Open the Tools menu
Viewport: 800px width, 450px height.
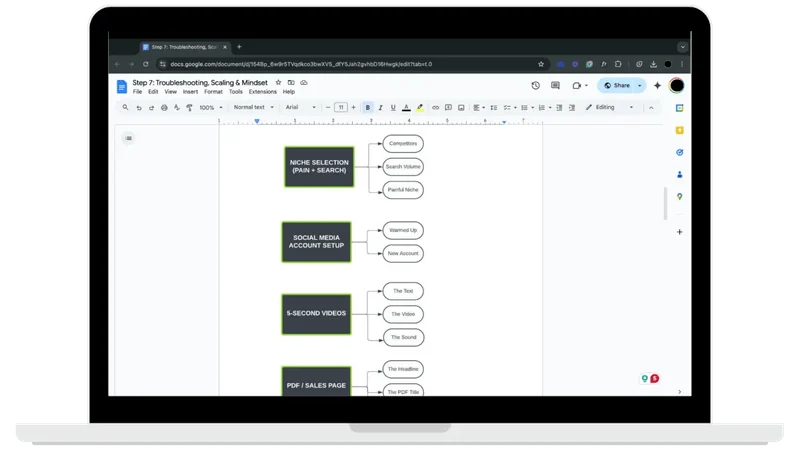[x=236, y=92]
